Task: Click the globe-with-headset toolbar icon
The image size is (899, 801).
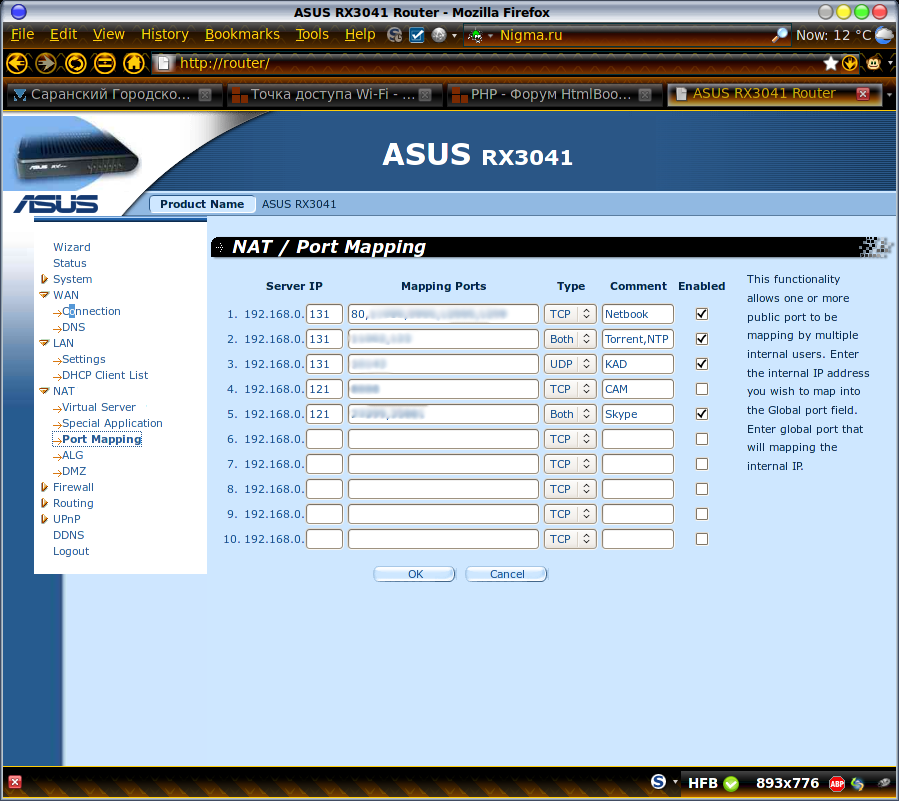Action: tap(394, 35)
